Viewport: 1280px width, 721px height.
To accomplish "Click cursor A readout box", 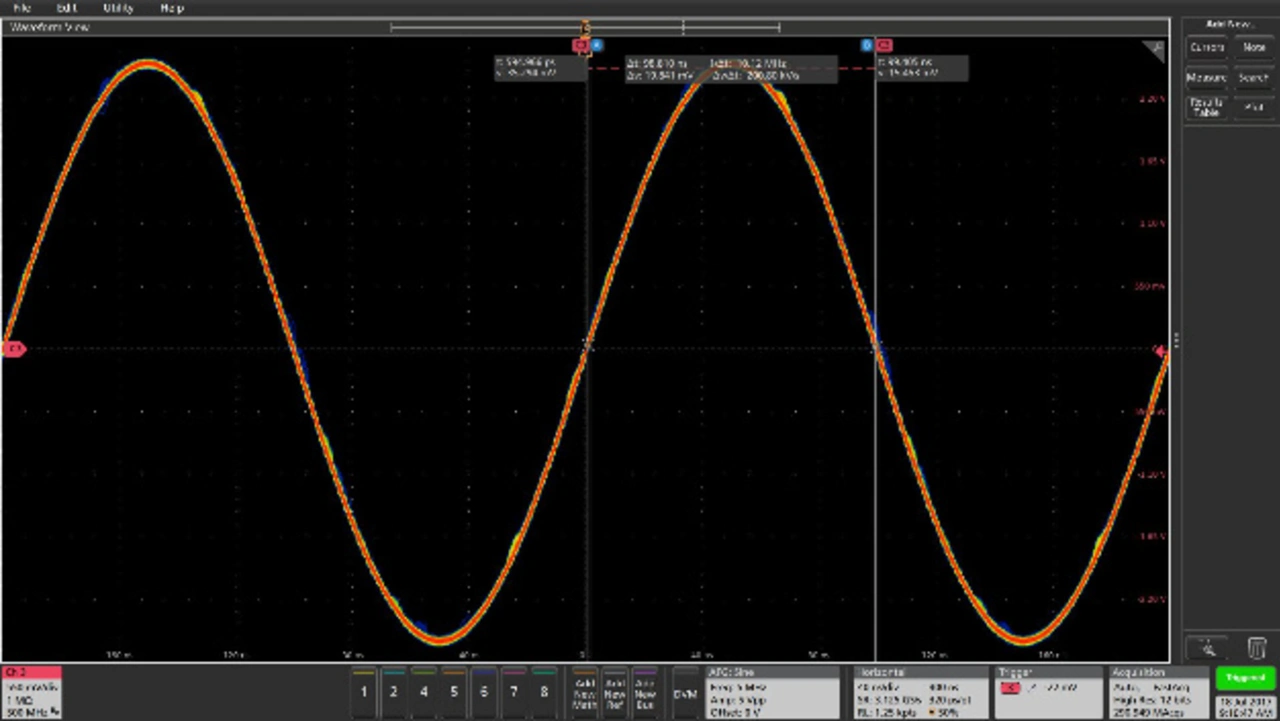I will (540, 68).
